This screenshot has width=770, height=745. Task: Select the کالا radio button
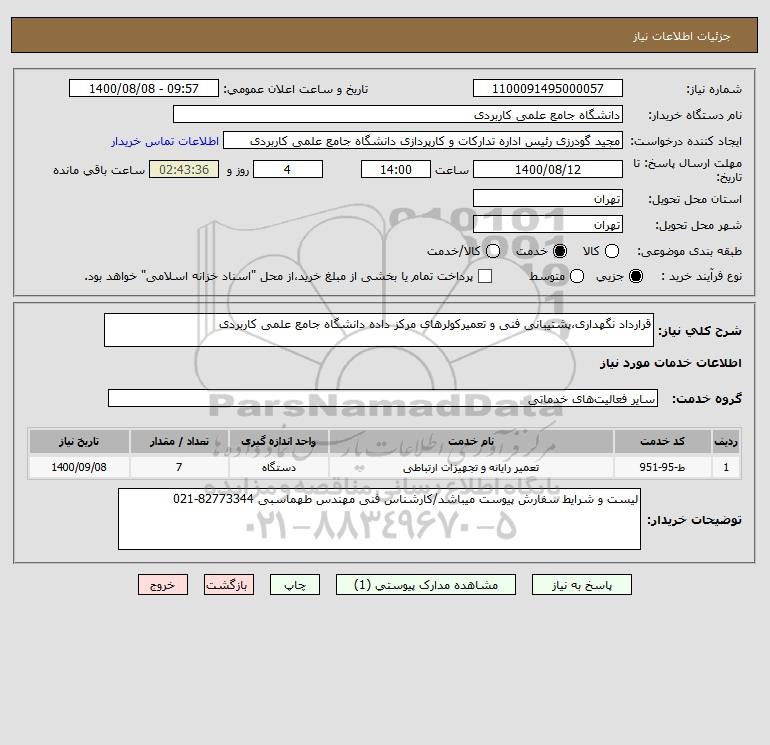(611, 251)
